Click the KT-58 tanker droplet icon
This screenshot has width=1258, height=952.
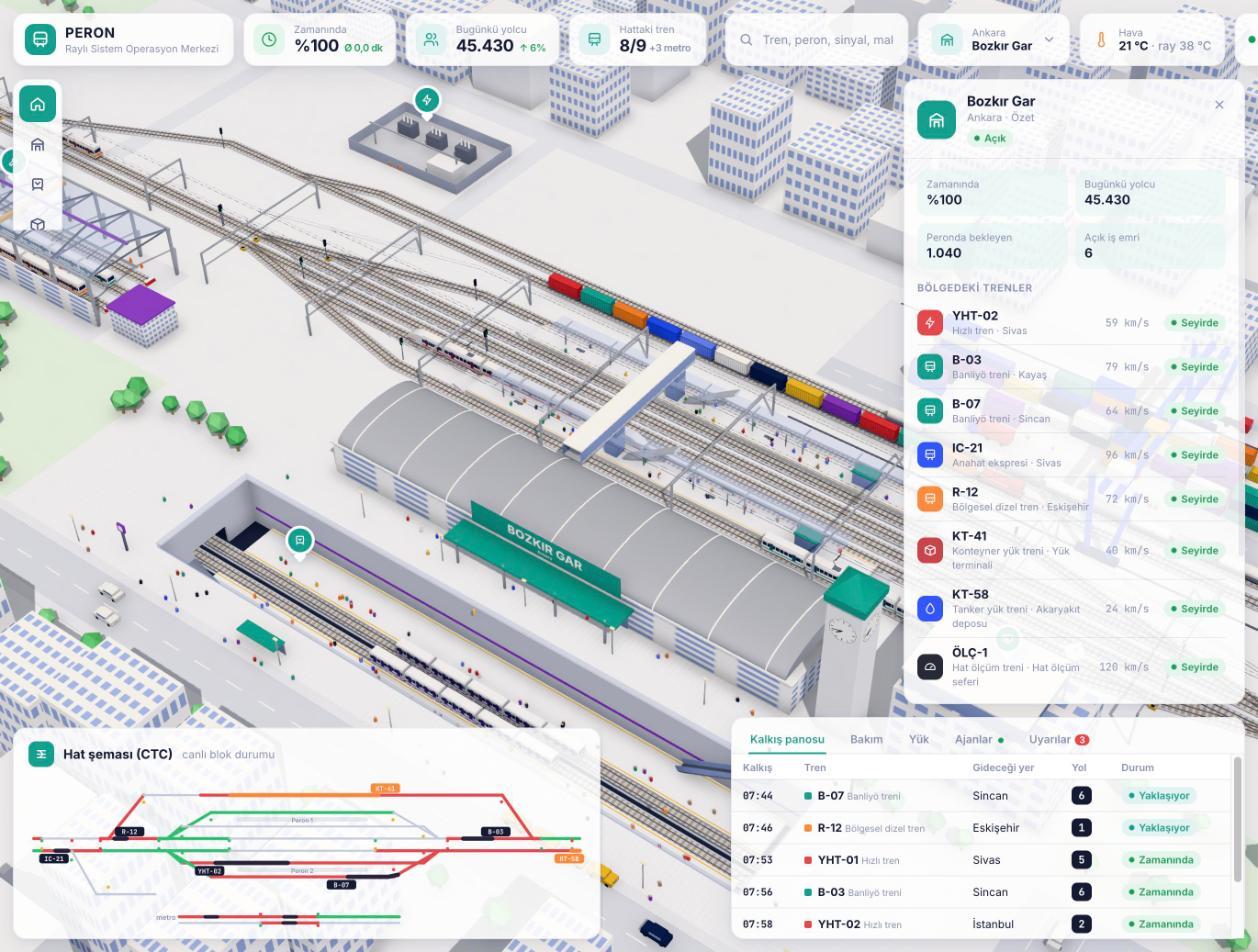(930, 608)
